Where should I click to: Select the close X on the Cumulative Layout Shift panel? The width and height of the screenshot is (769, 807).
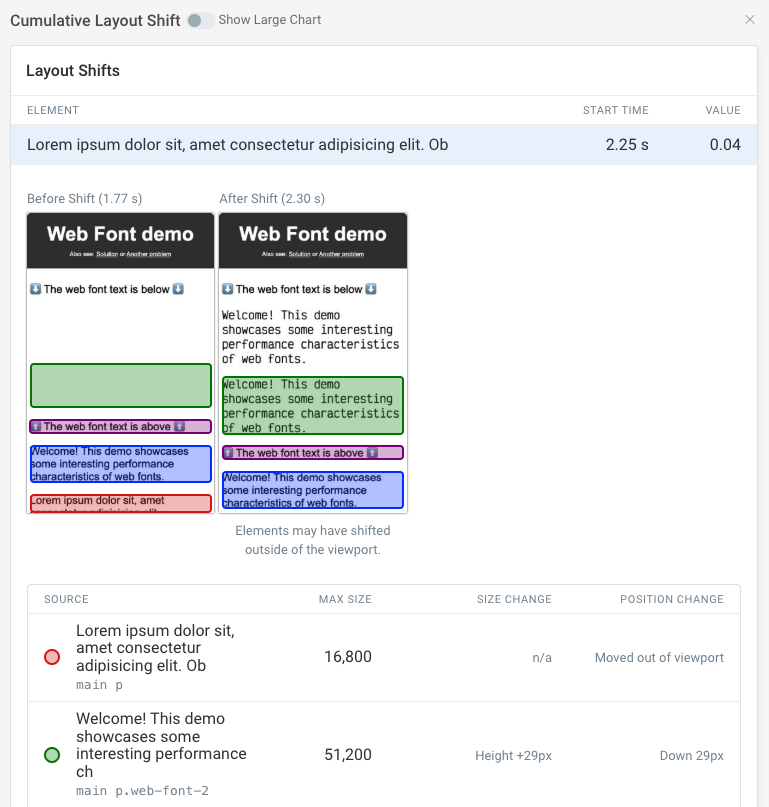750,19
